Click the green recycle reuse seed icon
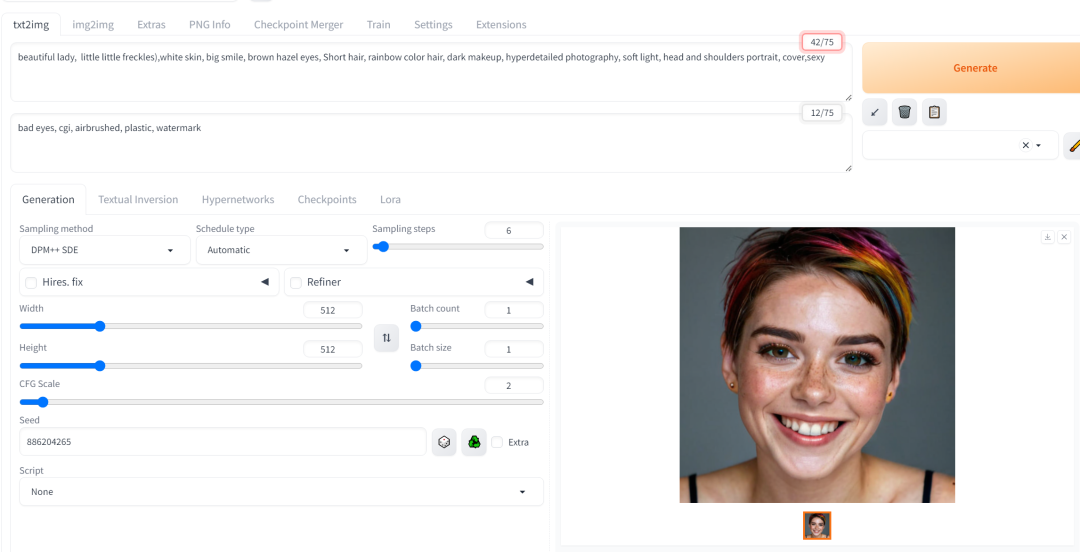 point(474,442)
